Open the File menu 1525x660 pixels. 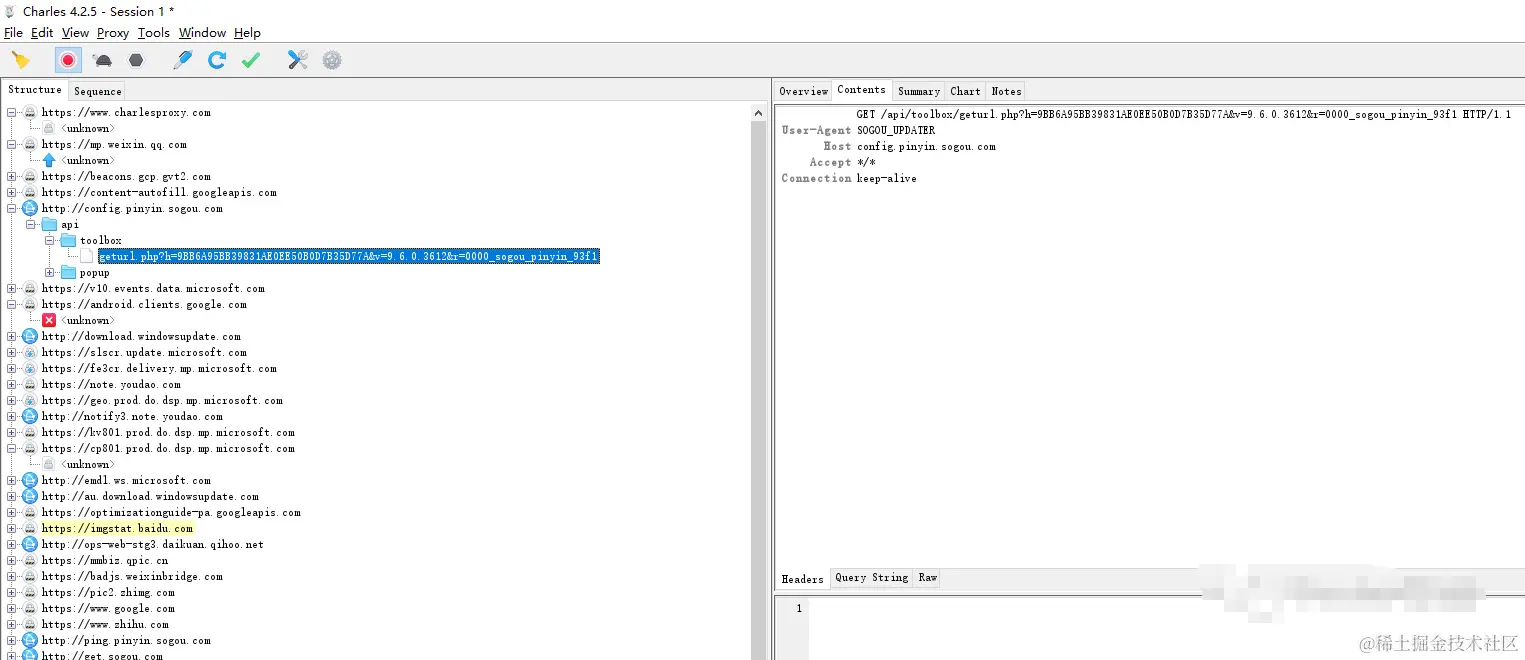(x=13, y=33)
